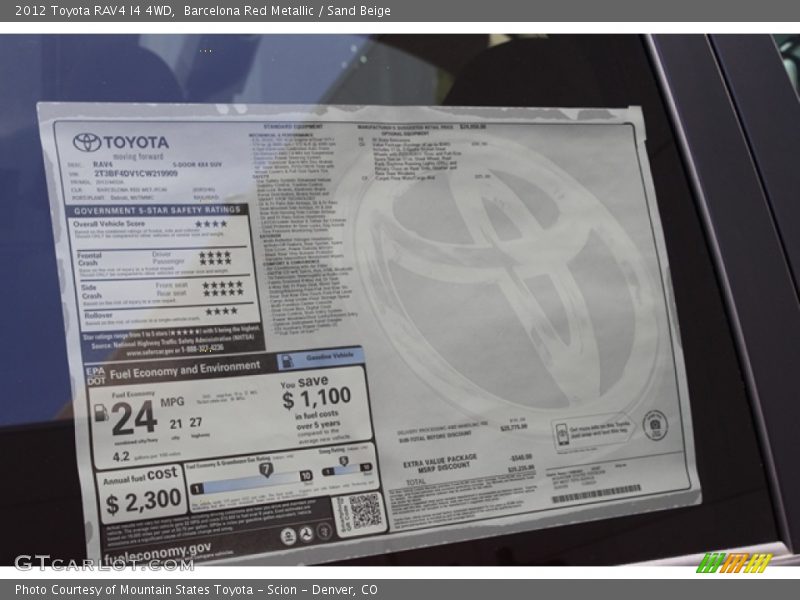Click the highway '27' MPG value
The width and height of the screenshot is (800, 600).
196,422
